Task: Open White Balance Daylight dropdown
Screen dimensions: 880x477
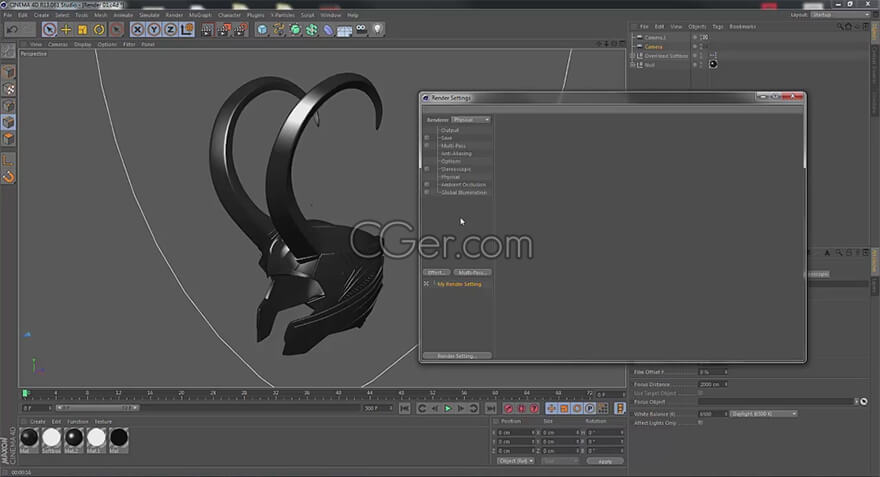Action: [763, 414]
